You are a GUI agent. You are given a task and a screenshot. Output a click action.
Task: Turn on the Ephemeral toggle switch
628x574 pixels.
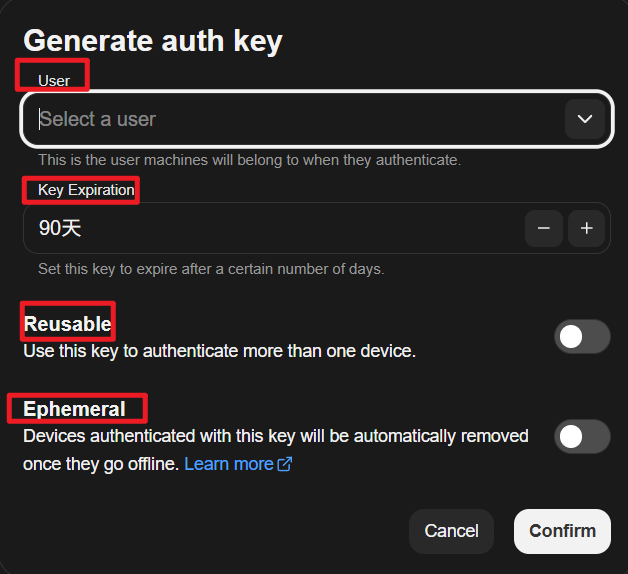(582, 437)
